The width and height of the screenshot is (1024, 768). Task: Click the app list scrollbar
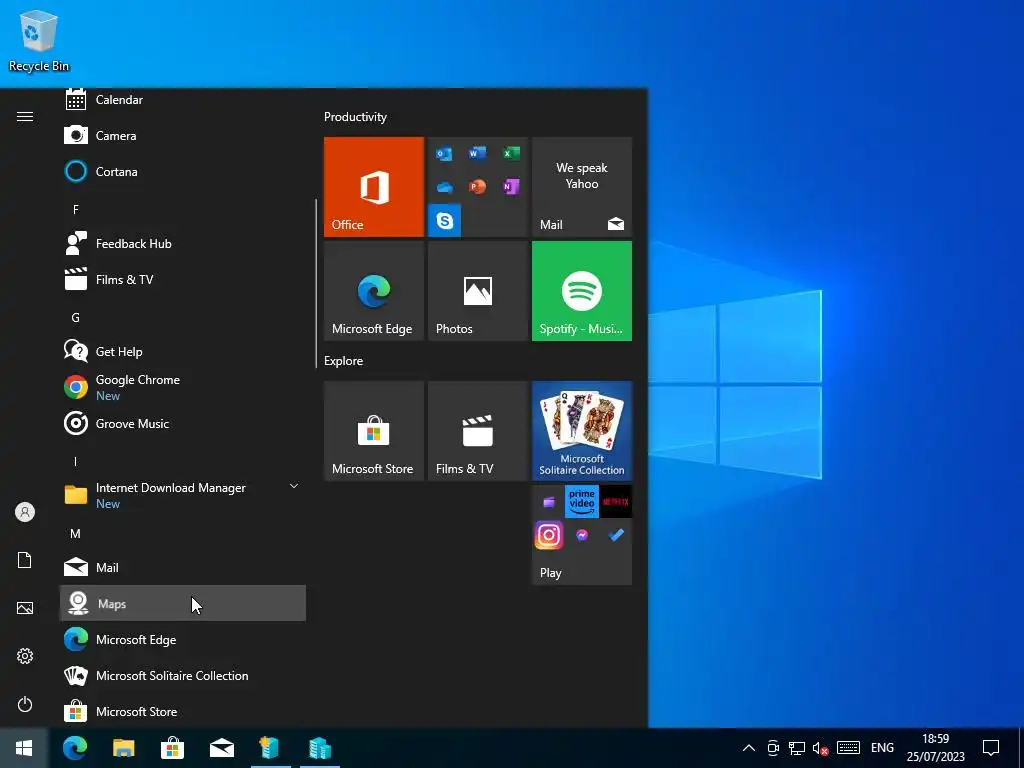click(316, 283)
